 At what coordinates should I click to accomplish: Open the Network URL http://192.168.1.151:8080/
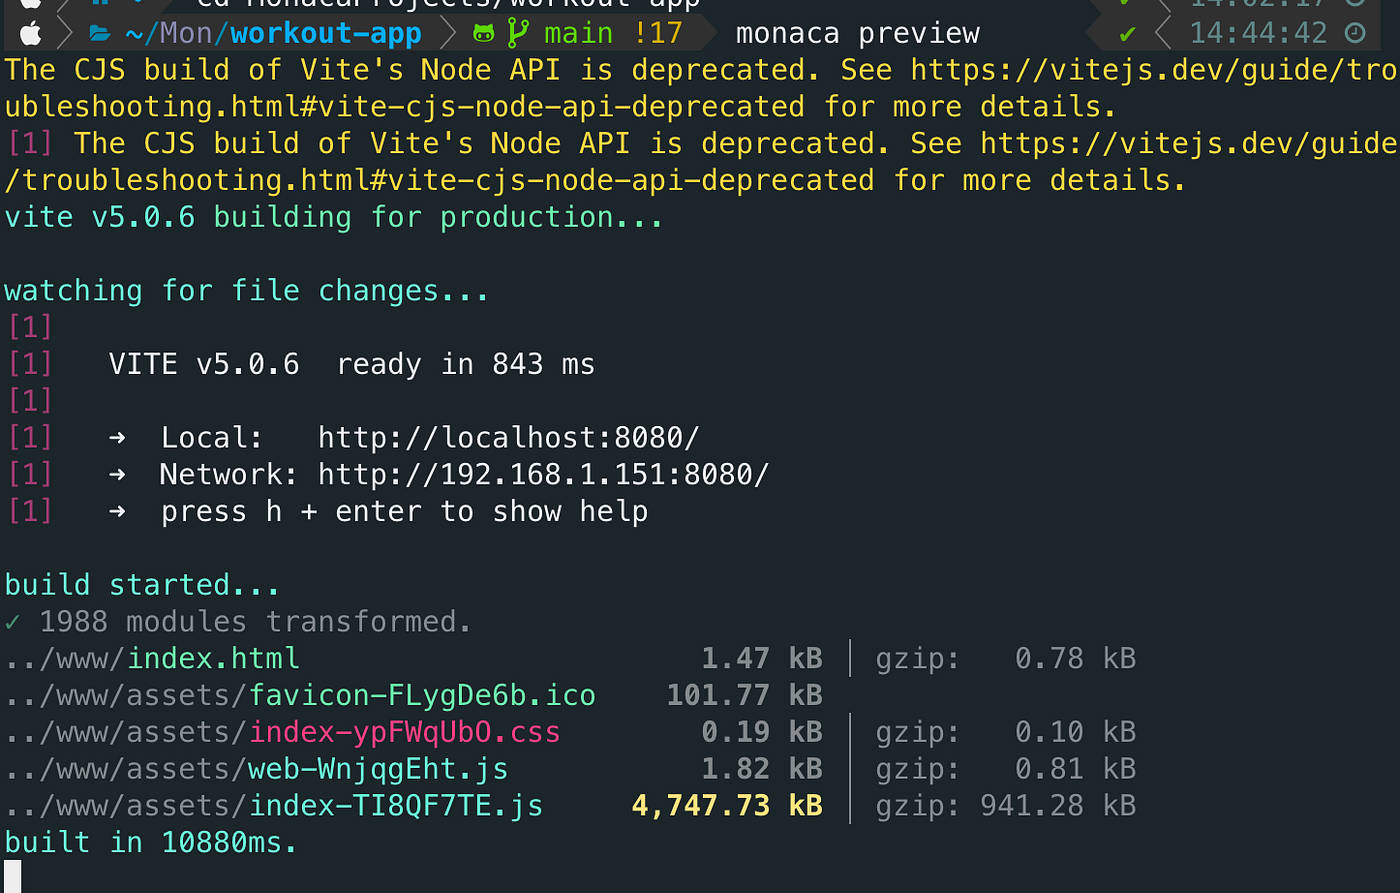click(x=543, y=474)
